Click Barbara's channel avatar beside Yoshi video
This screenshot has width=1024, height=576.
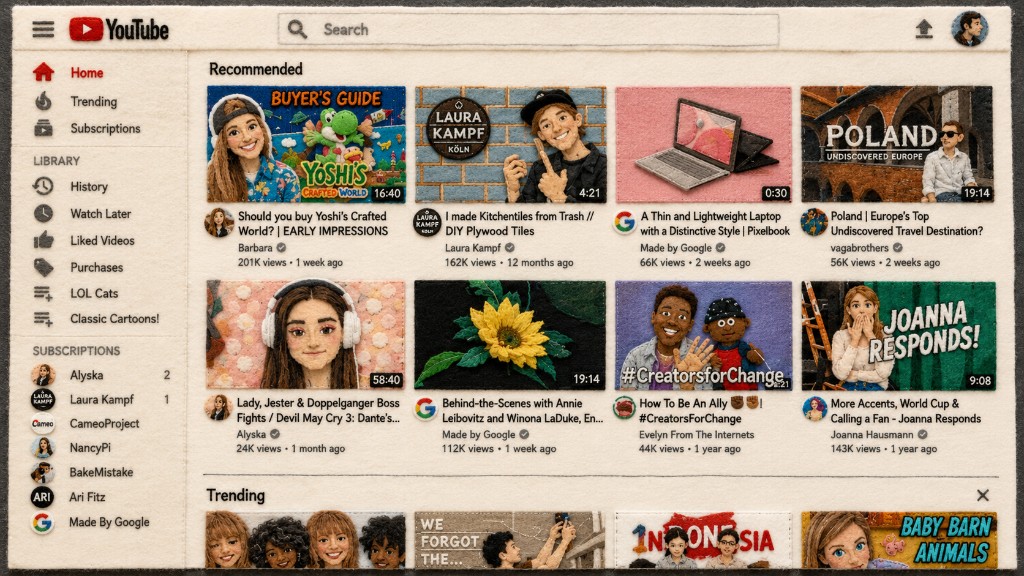pyautogui.click(x=219, y=223)
